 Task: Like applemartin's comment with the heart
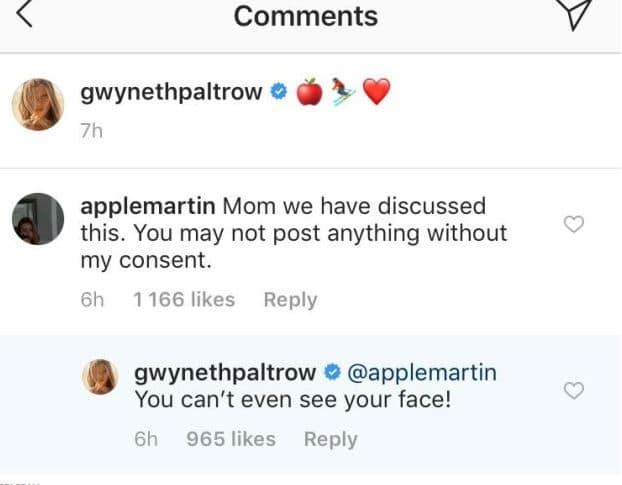574,225
